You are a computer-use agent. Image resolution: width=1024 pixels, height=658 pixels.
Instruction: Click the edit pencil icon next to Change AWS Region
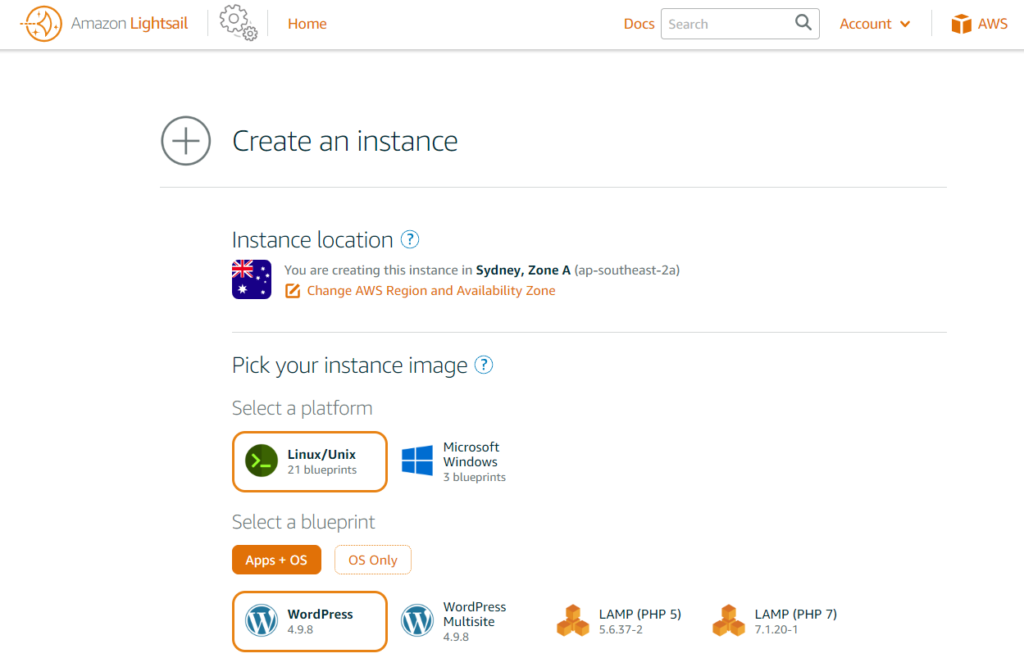click(293, 291)
